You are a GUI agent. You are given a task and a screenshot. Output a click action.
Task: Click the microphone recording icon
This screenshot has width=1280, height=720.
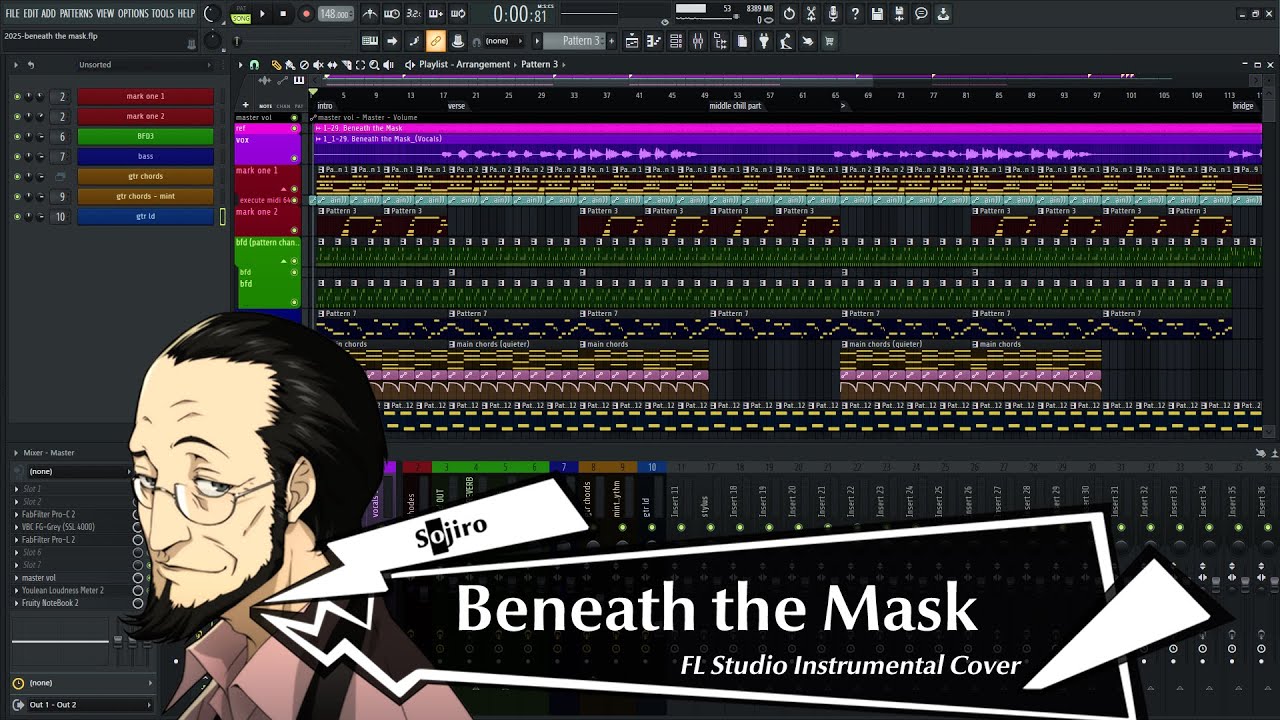coord(833,14)
